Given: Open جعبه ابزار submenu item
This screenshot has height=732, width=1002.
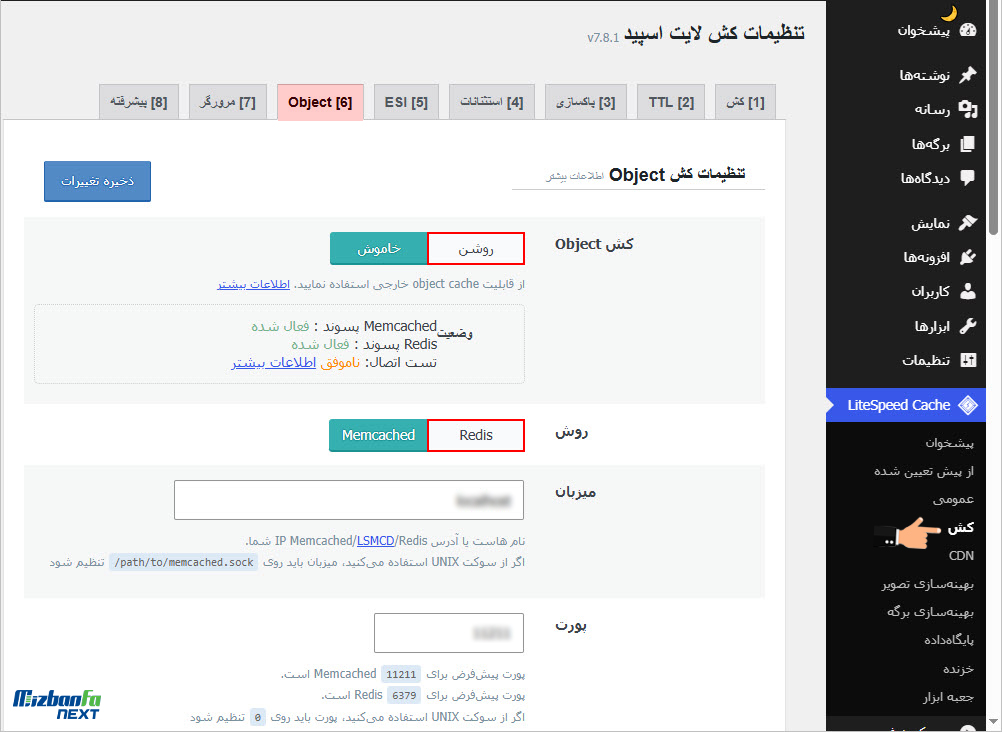Looking at the screenshot, I should [948, 697].
